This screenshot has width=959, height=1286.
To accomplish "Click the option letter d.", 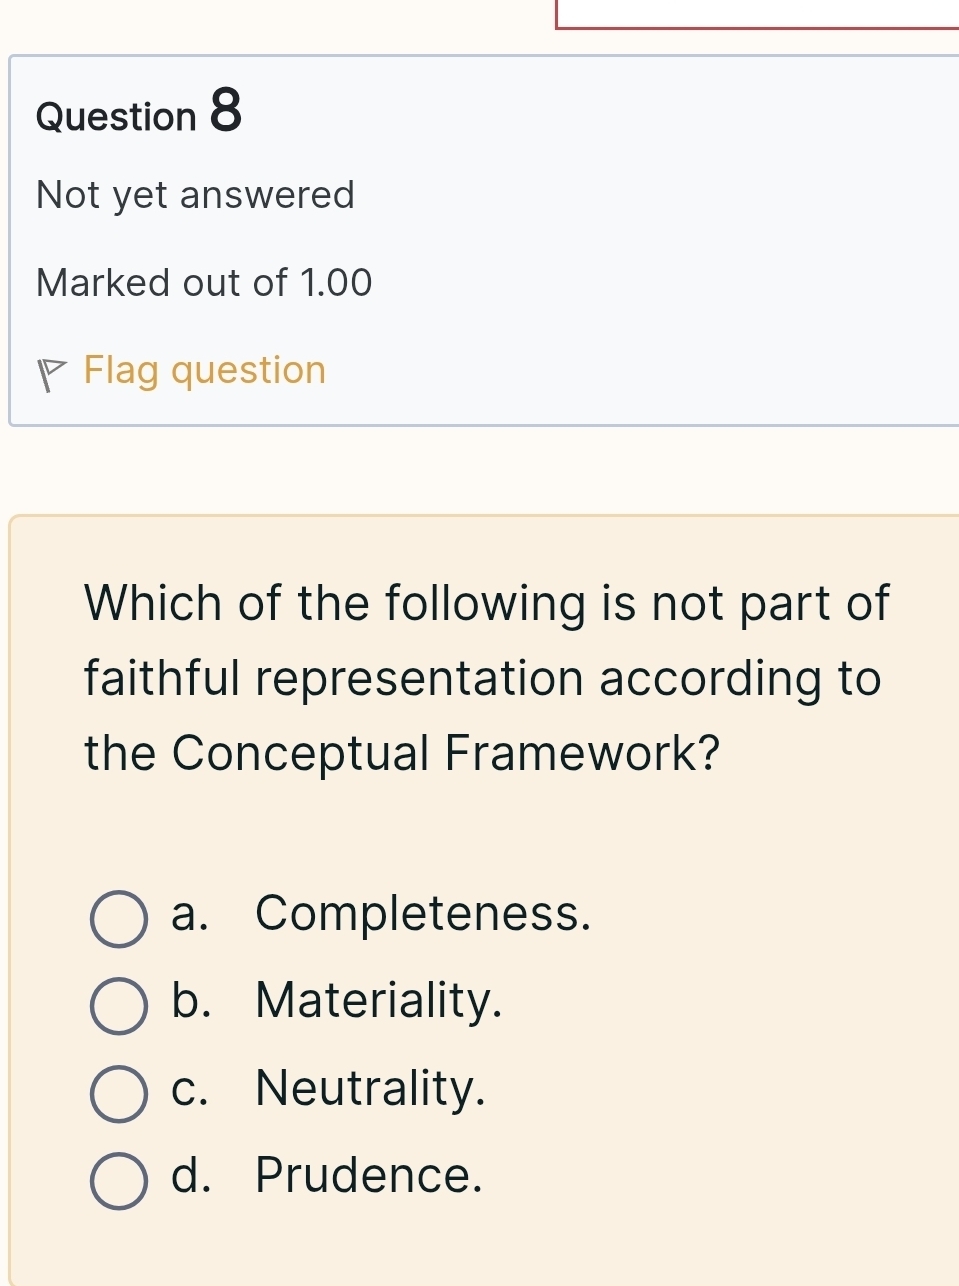I will pos(190,1175).
